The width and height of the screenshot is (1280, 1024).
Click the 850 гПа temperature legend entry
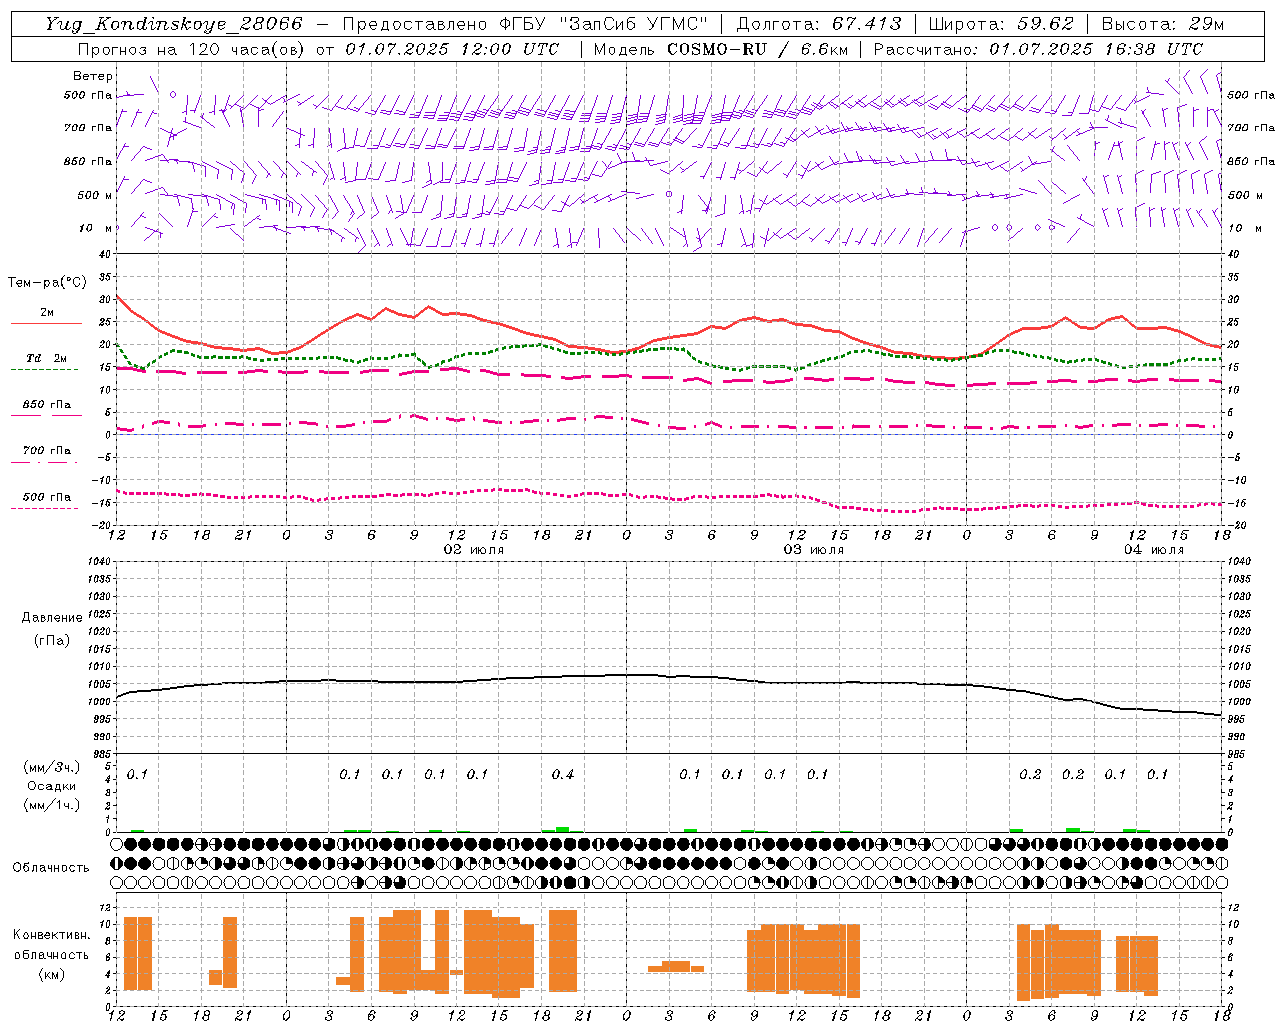point(46,405)
